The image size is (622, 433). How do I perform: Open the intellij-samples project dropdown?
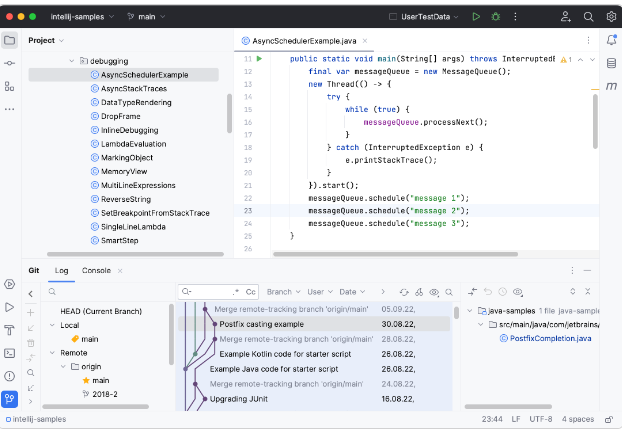click(82, 17)
